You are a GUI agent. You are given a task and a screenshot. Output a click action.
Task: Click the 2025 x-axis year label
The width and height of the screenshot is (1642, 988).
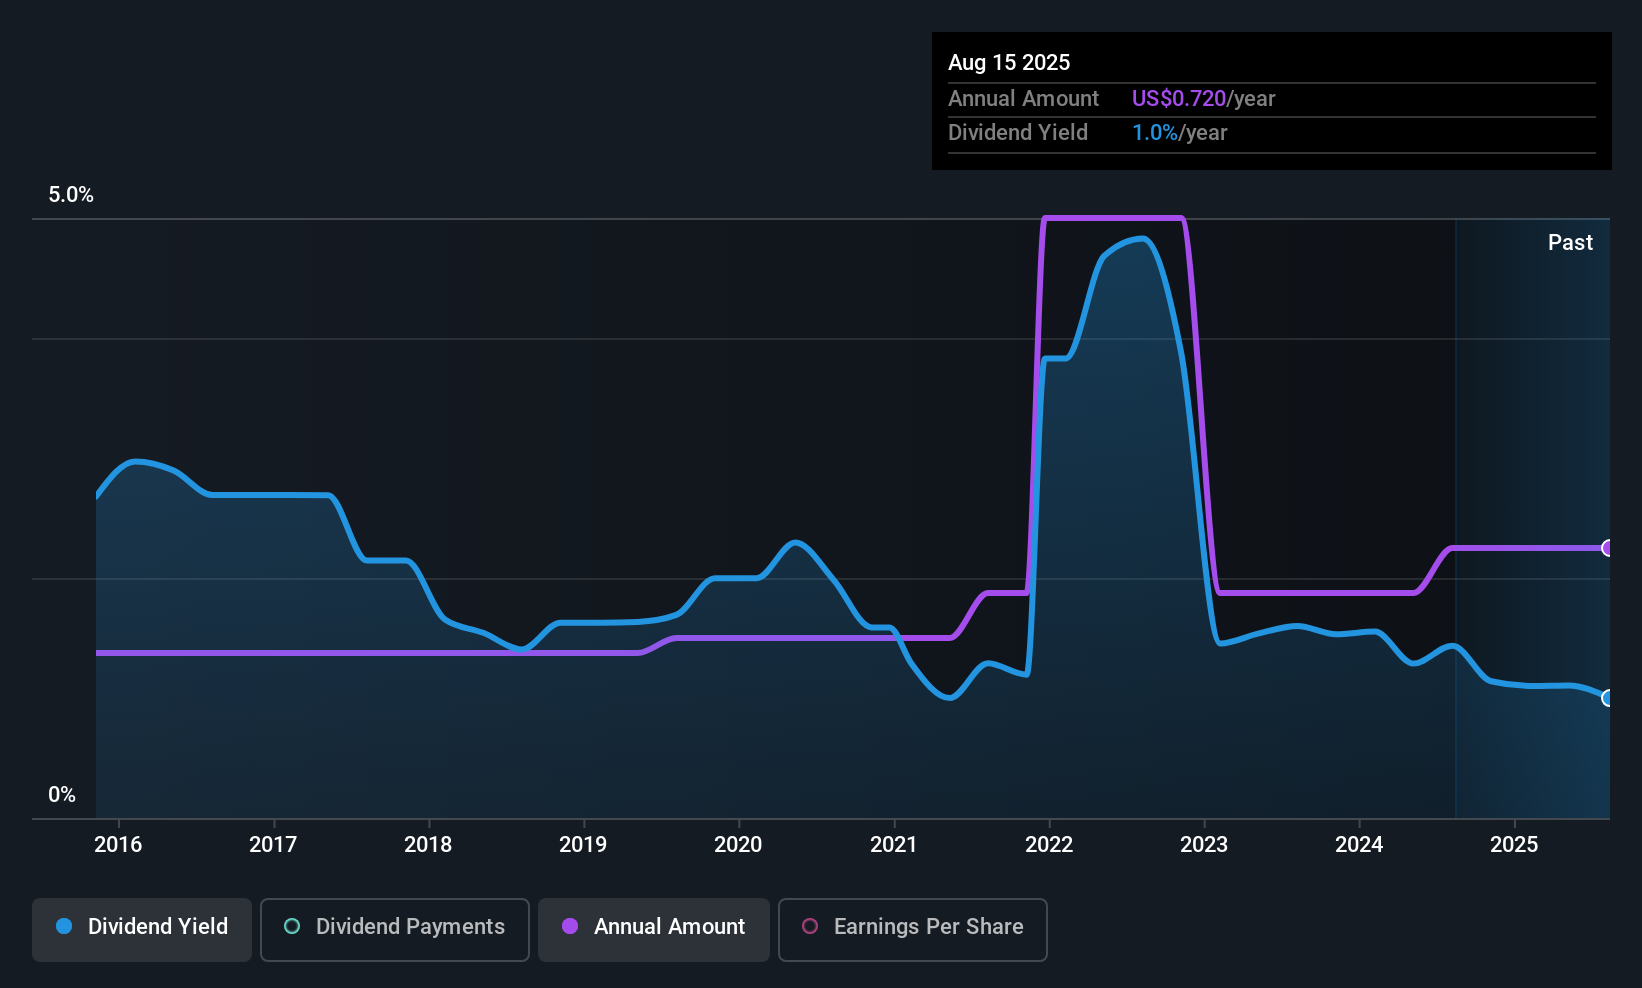[1514, 845]
